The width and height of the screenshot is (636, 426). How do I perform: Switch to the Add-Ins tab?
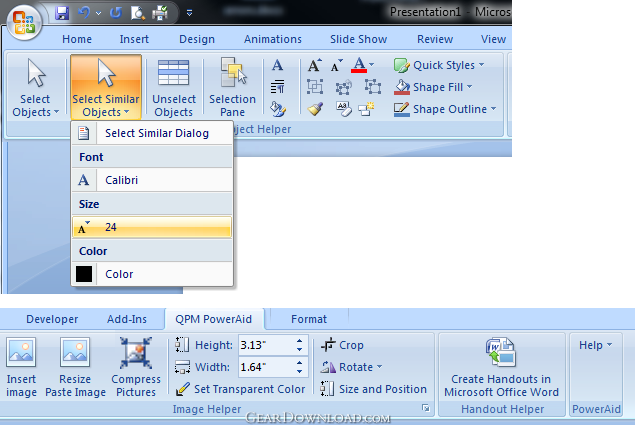(x=127, y=319)
